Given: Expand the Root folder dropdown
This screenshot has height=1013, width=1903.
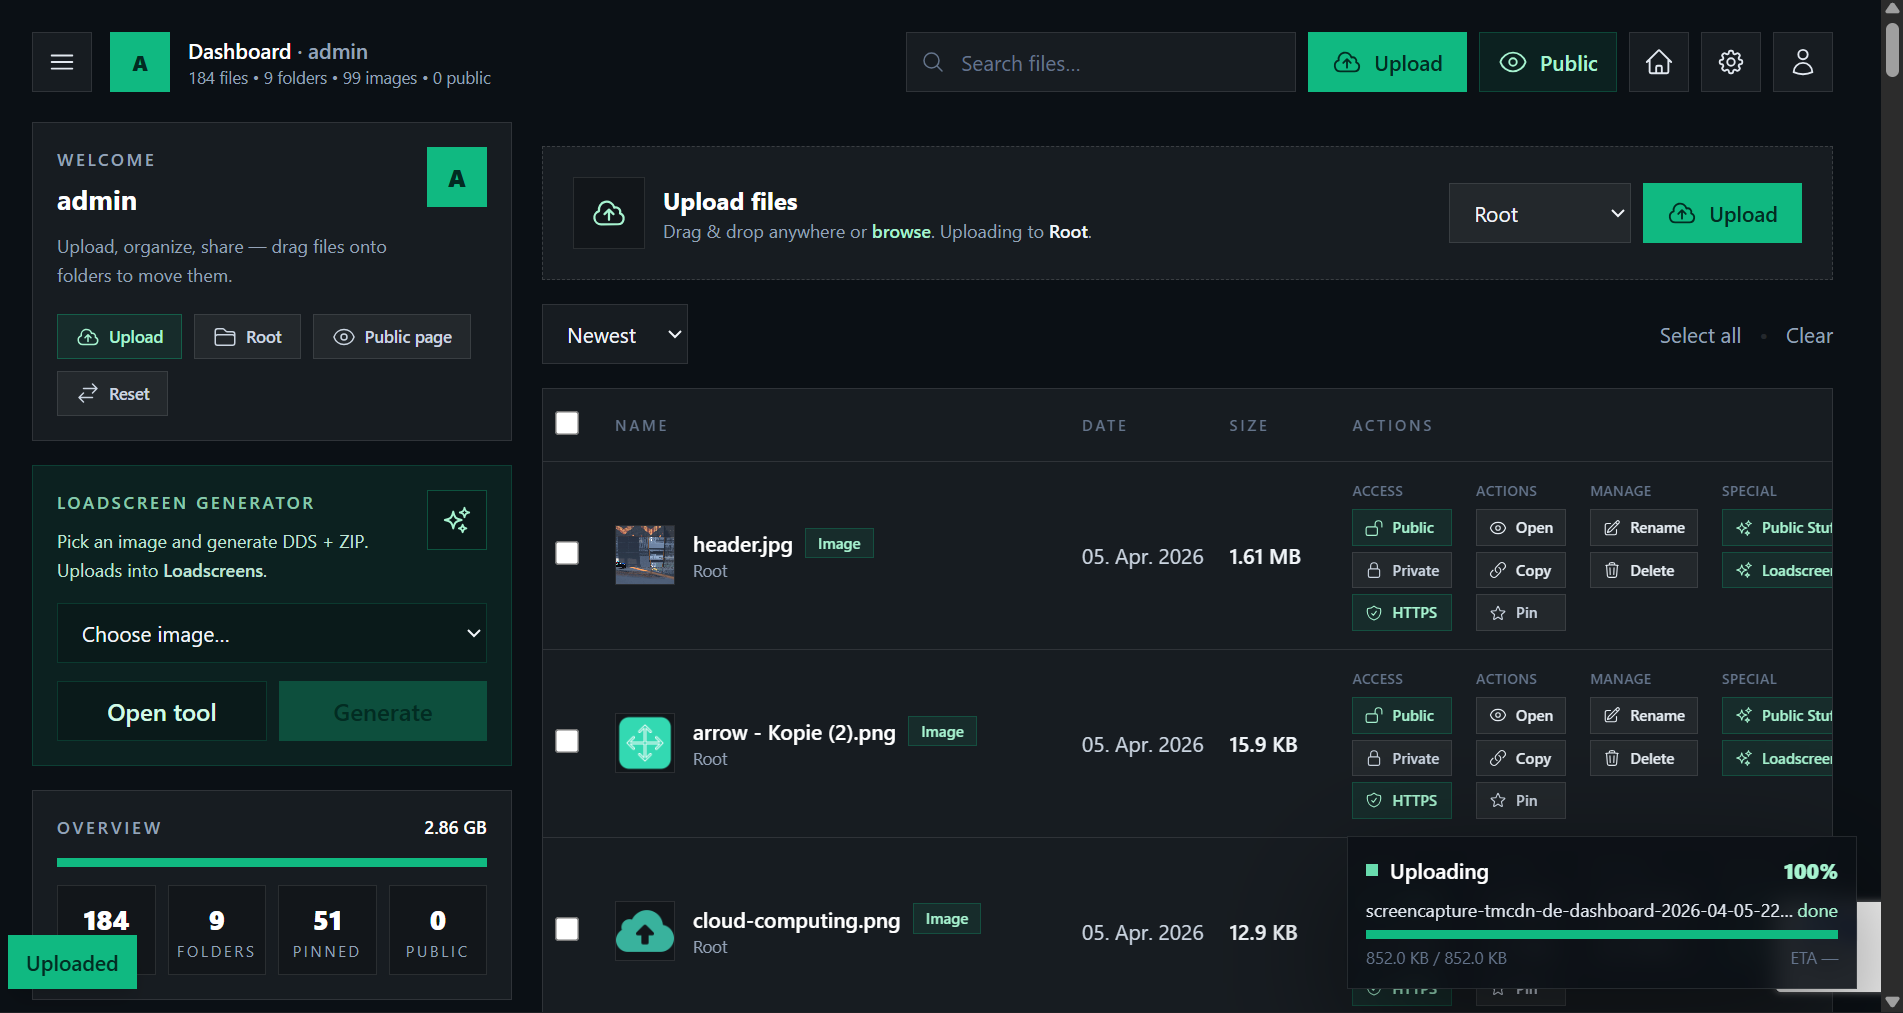Looking at the screenshot, I should click(1539, 214).
